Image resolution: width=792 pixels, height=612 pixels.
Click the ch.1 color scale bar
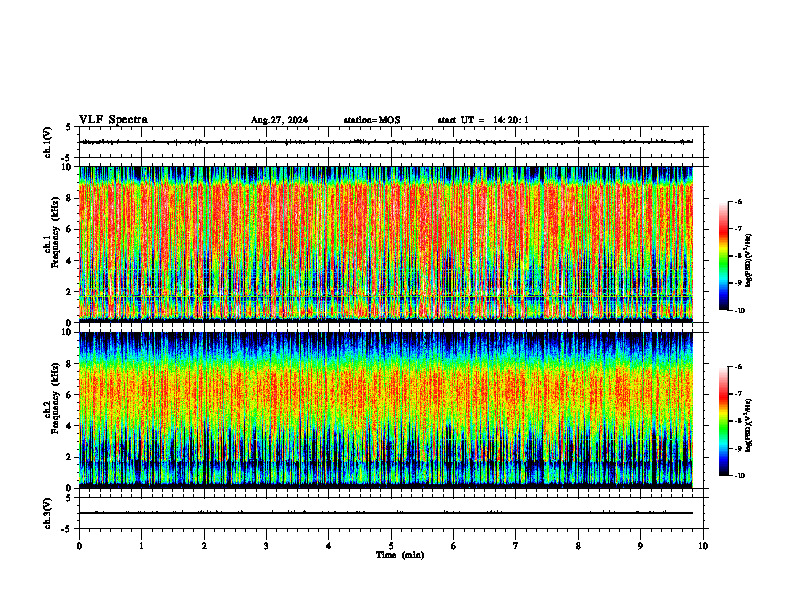pyautogui.click(x=723, y=256)
